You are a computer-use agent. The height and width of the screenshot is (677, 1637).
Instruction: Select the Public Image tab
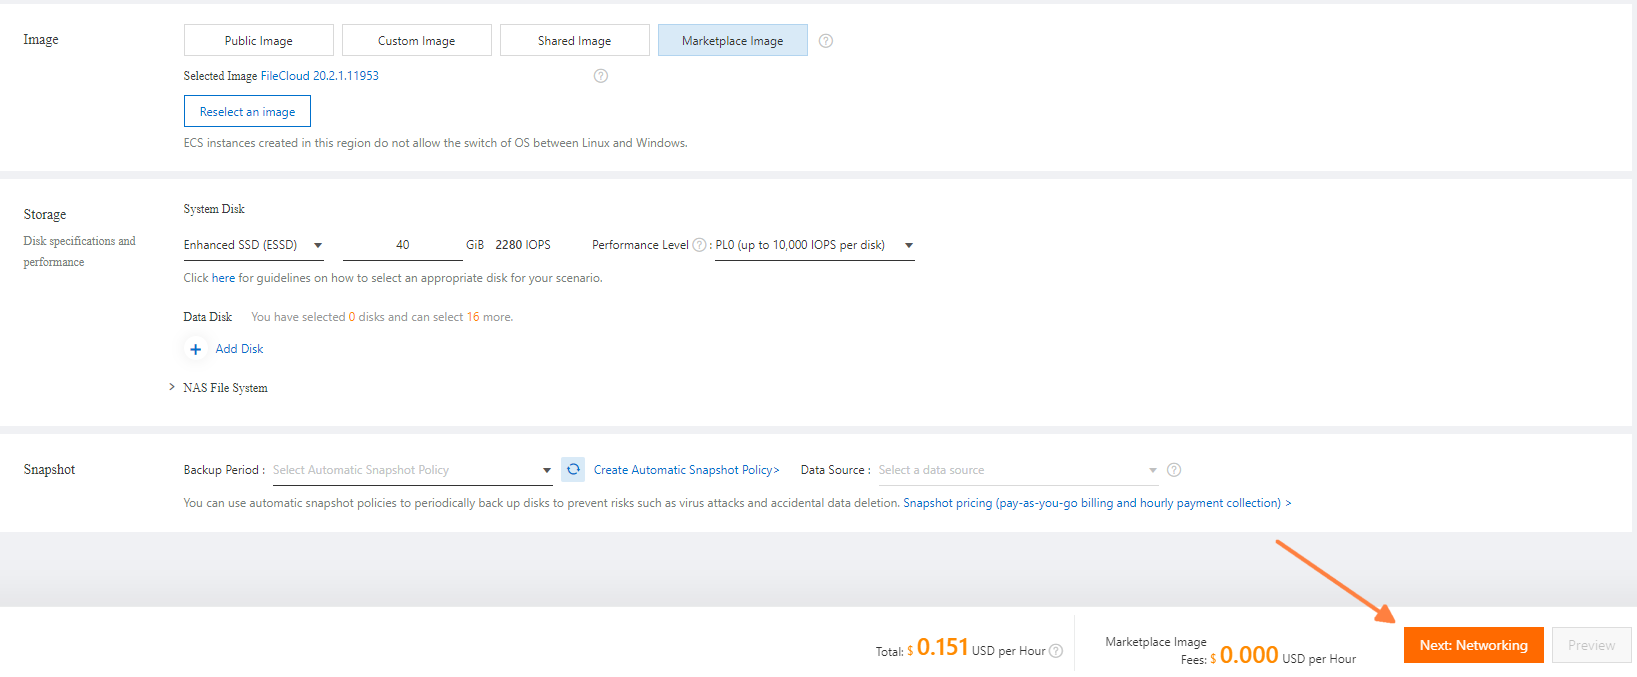[258, 41]
